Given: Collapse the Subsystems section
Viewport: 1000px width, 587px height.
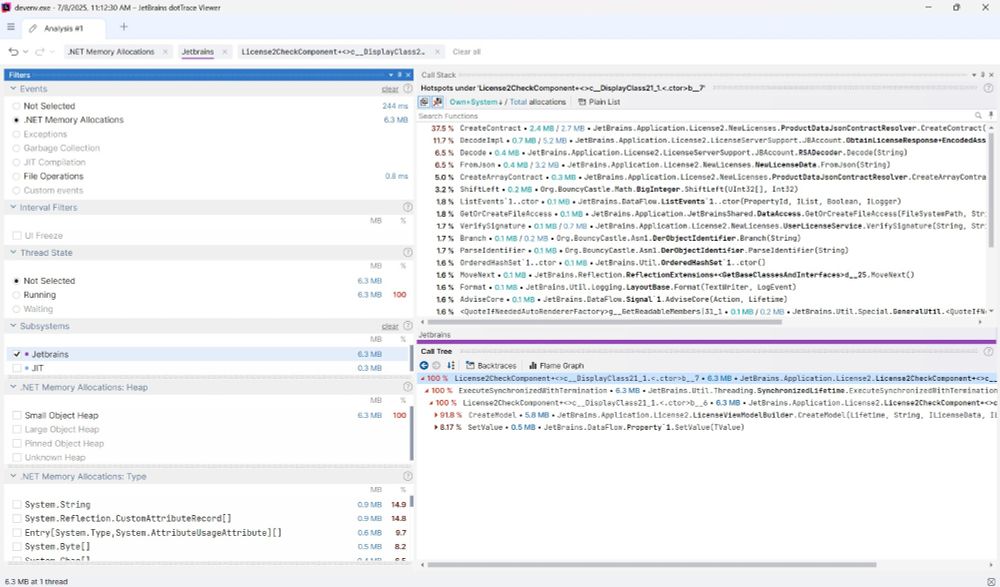Looking at the screenshot, I should 13,326.
